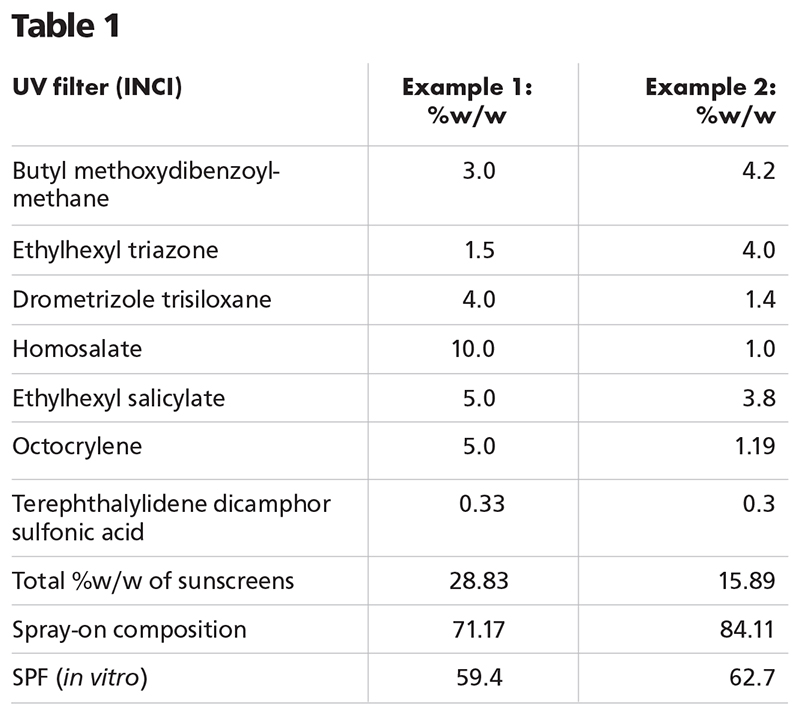Click the "UV filter (INCI)" column header
The height and width of the screenshot is (717, 800).
coord(97,87)
